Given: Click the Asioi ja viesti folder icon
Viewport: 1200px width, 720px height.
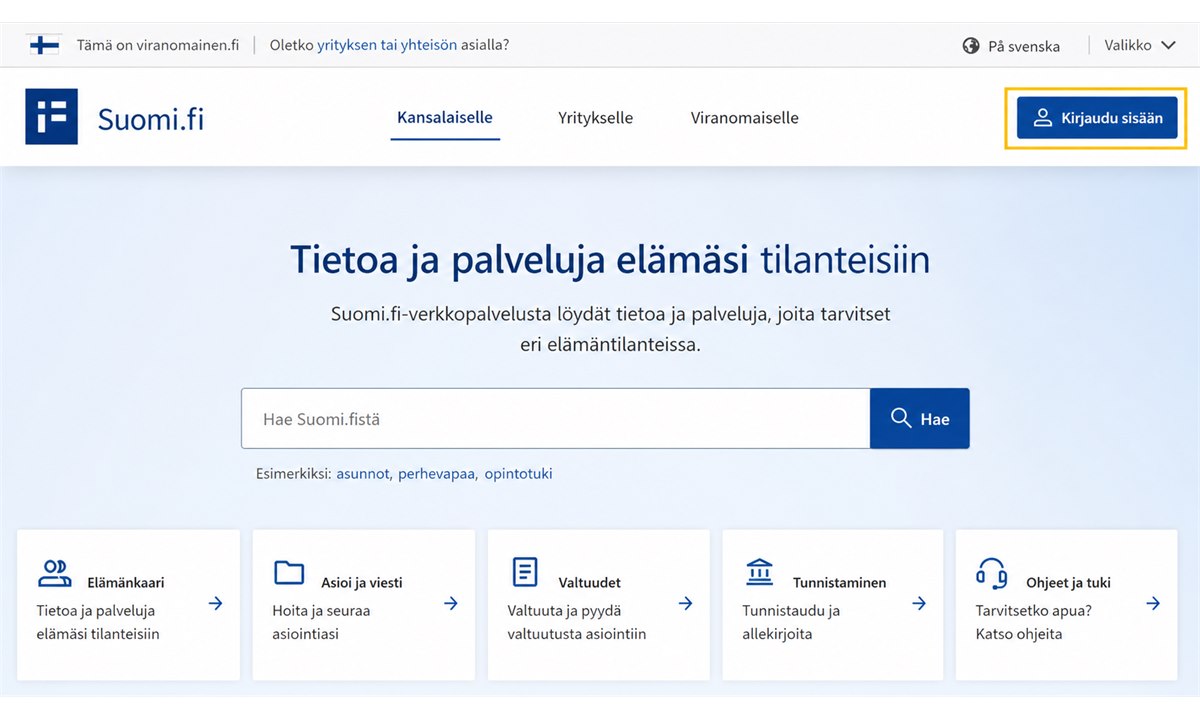Looking at the screenshot, I should click(289, 572).
